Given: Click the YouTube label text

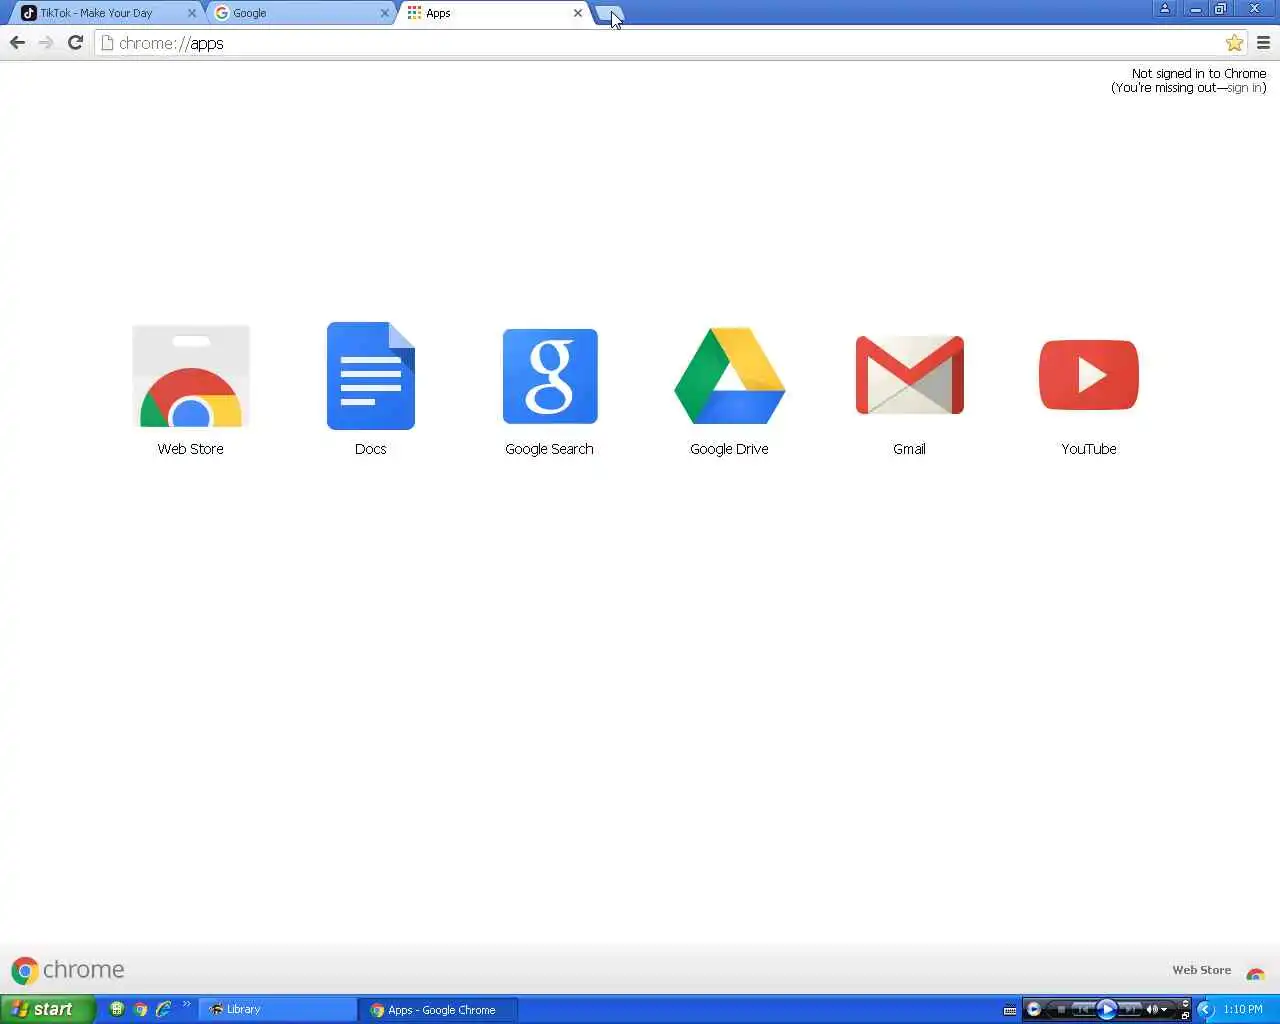Looking at the screenshot, I should (1089, 449).
